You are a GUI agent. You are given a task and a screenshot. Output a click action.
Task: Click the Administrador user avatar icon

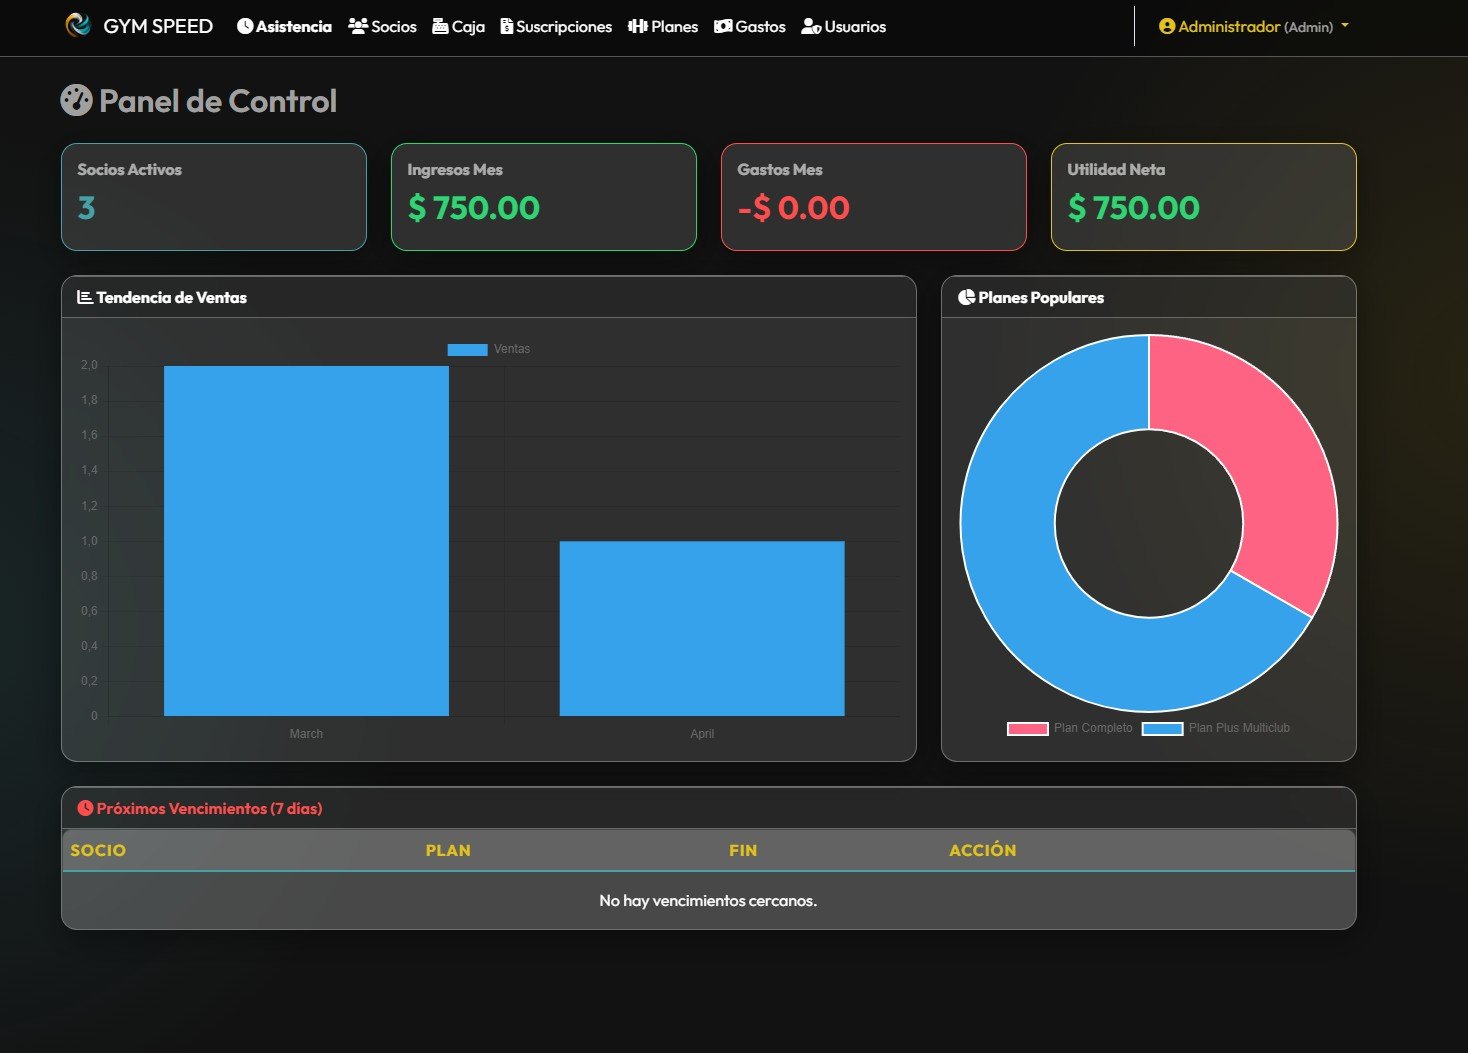(x=1166, y=27)
